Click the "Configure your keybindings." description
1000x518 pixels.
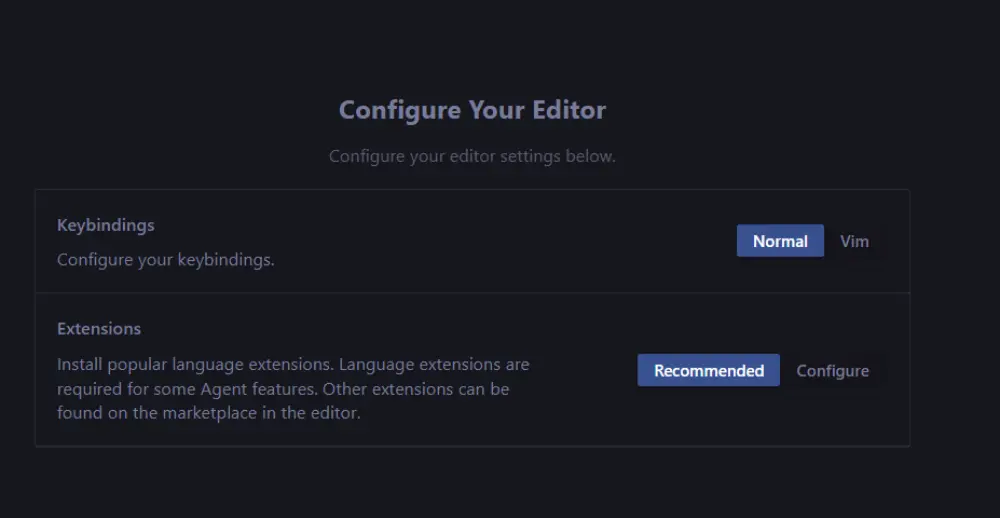(165, 260)
